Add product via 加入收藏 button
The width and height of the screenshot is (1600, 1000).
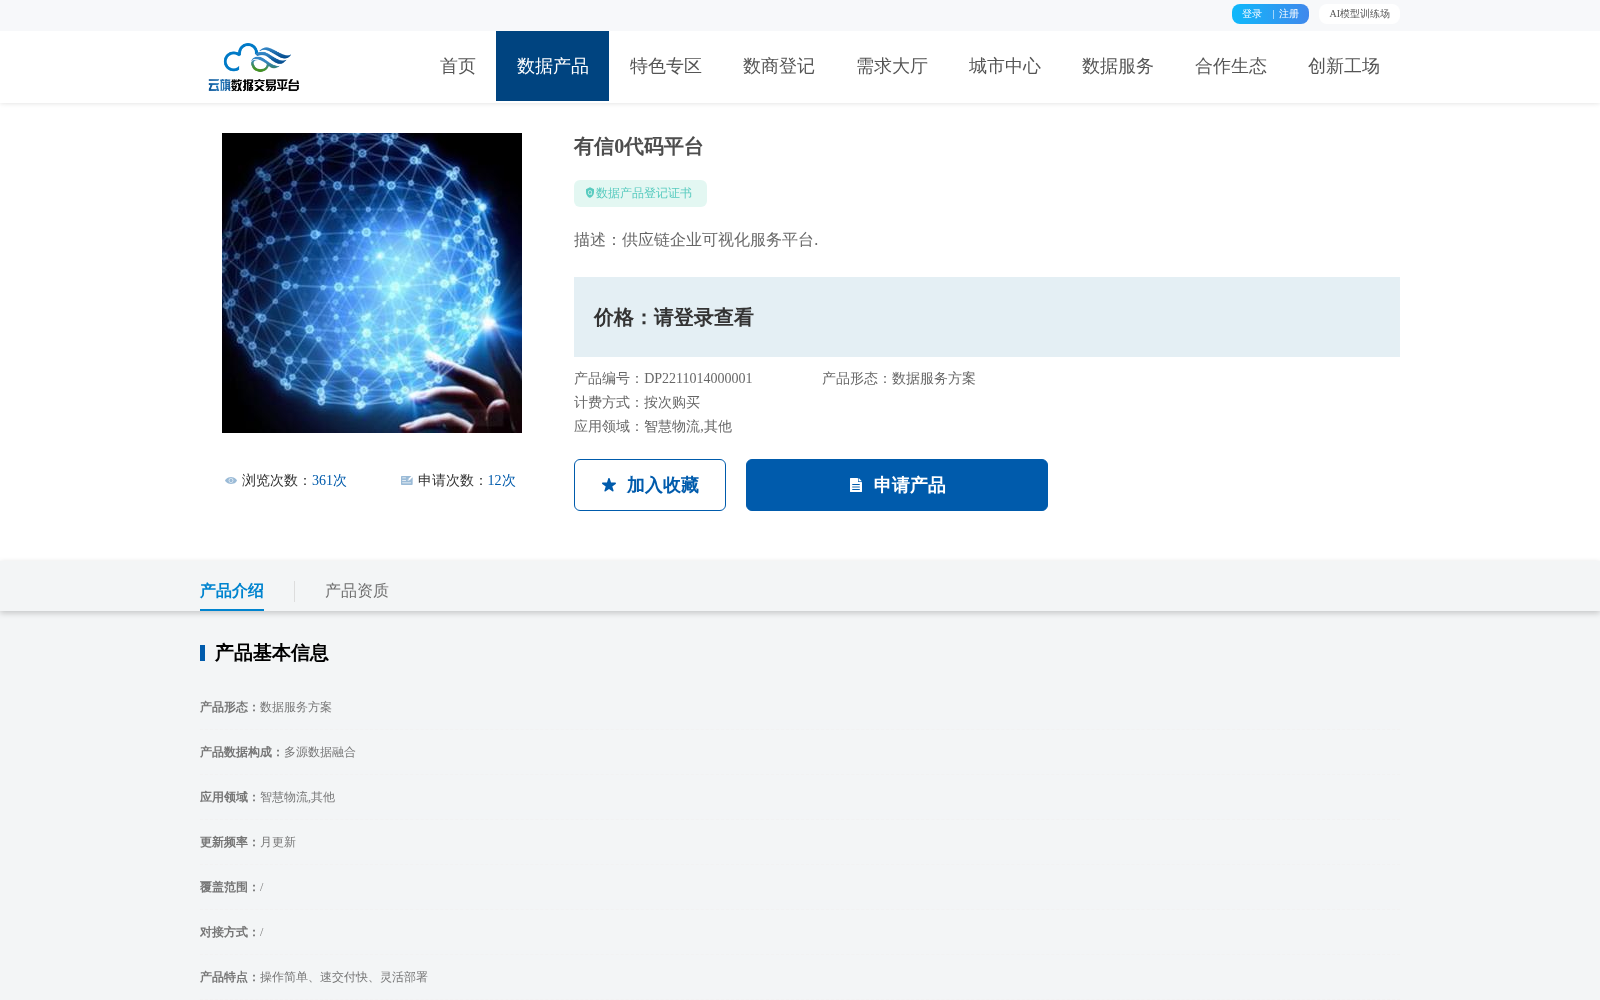(650, 485)
